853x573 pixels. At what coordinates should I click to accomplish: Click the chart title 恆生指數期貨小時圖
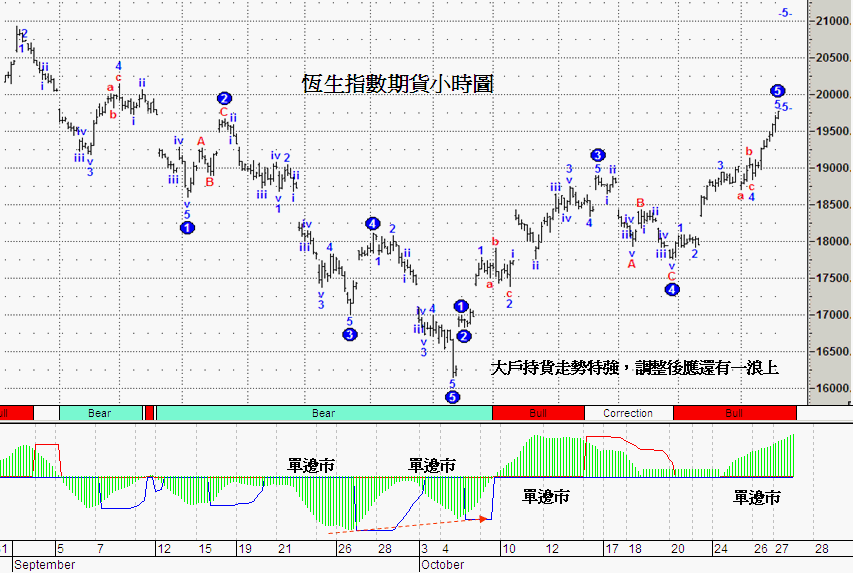click(398, 84)
